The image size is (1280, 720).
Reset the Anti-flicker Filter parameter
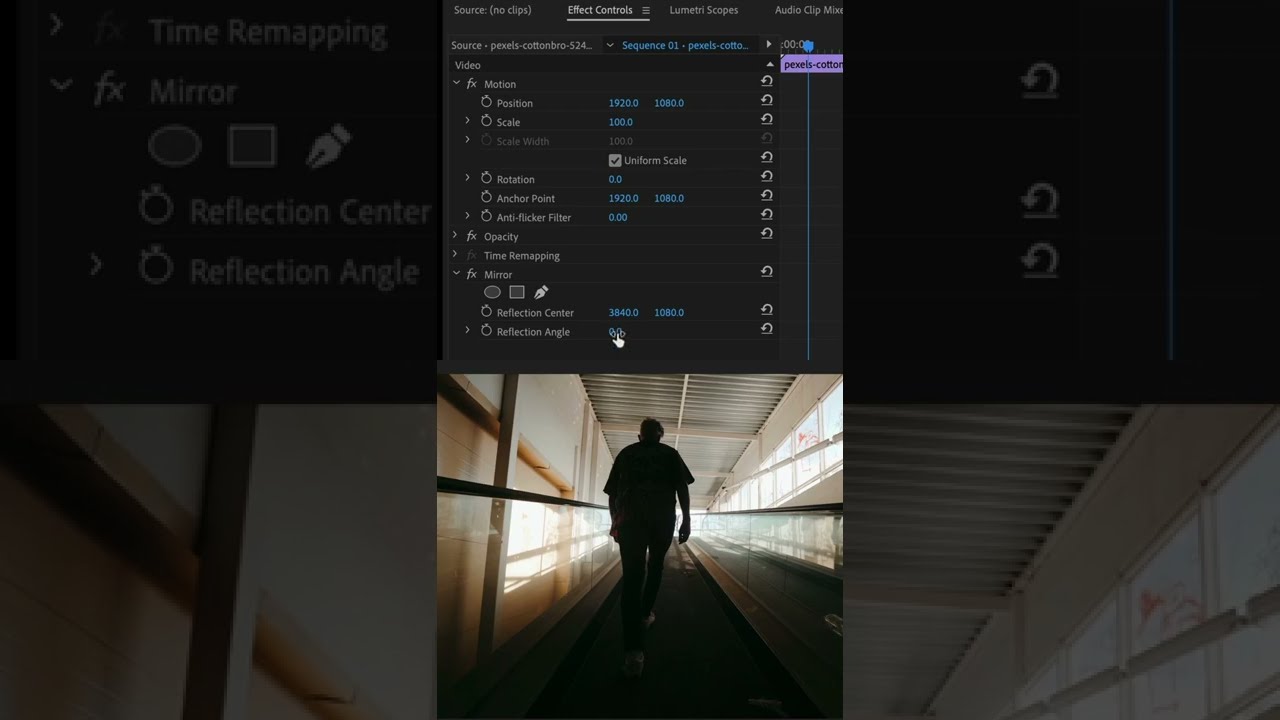pos(767,214)
